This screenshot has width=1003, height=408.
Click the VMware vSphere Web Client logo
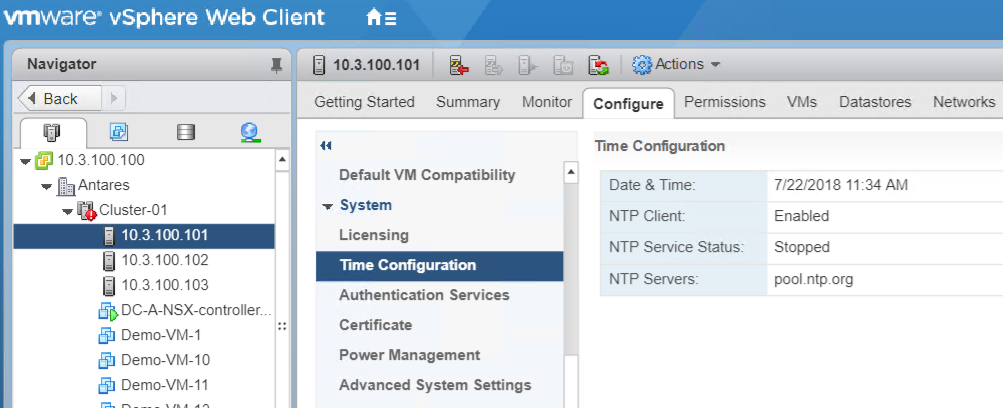[x=164, y=17]
